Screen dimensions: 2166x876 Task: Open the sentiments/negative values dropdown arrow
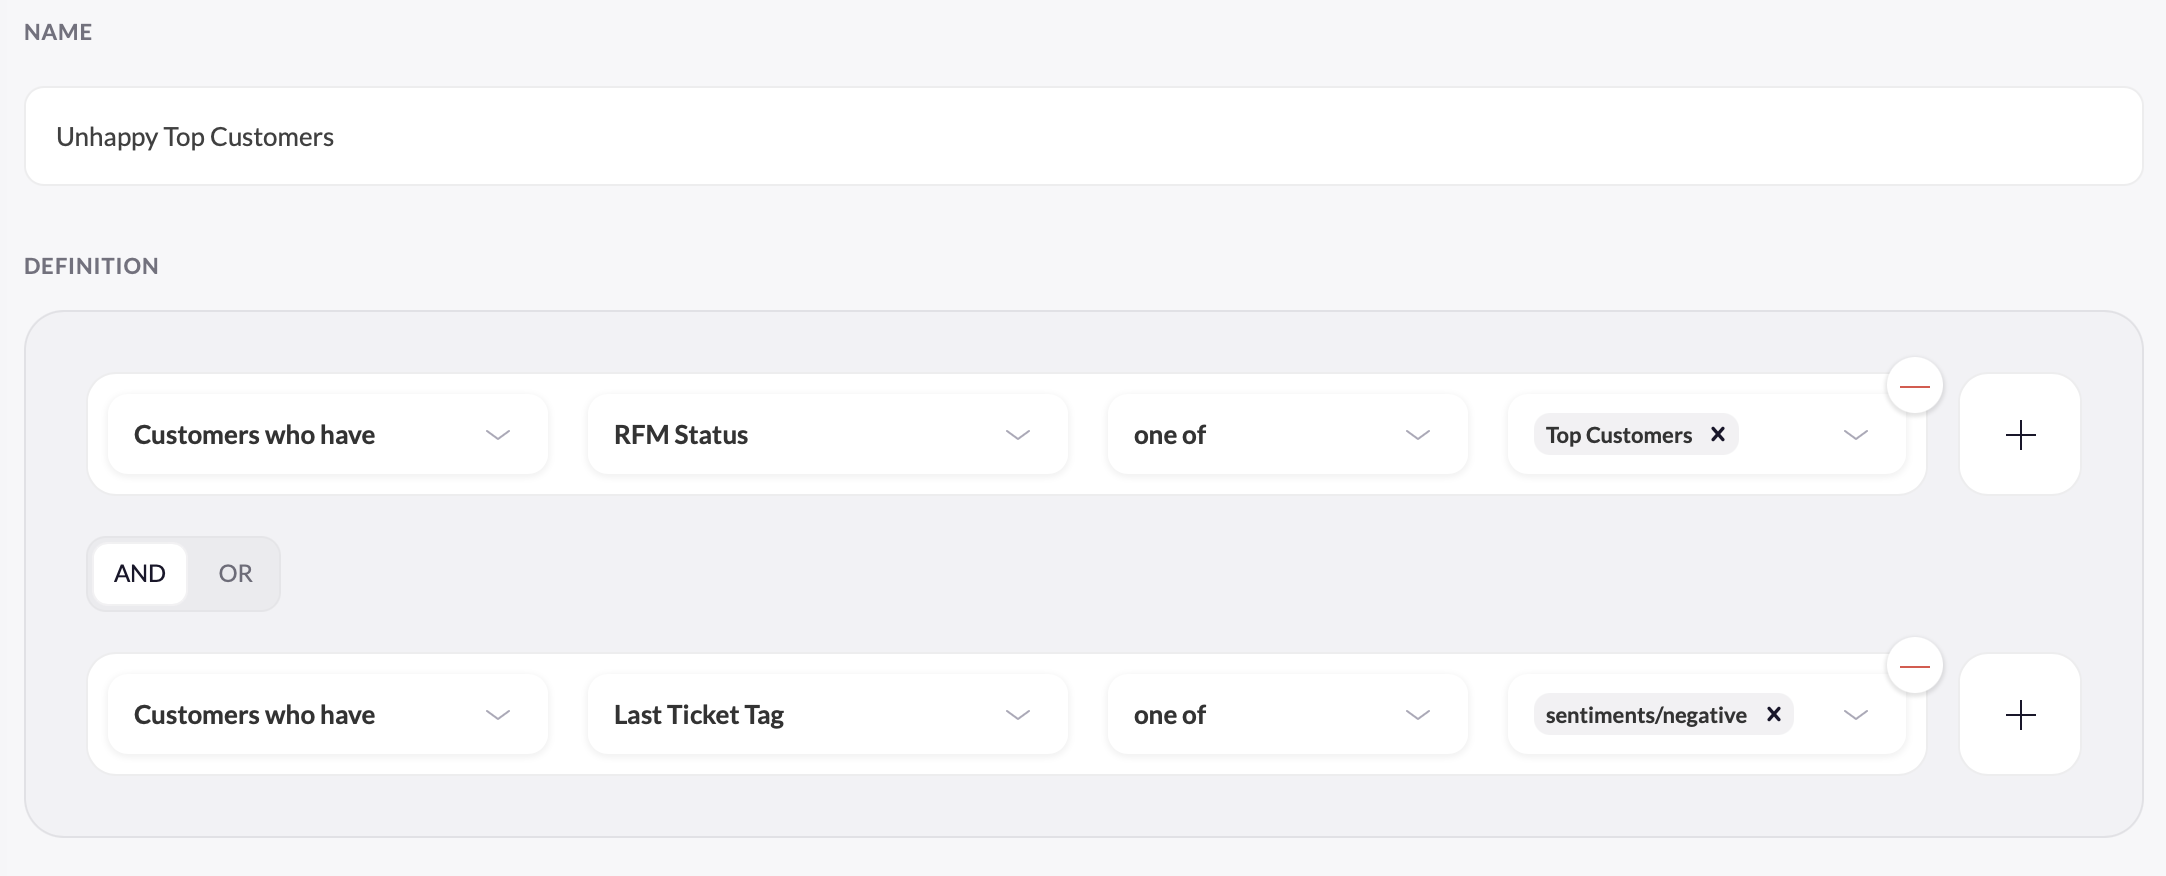click(x=1856, y=714)
